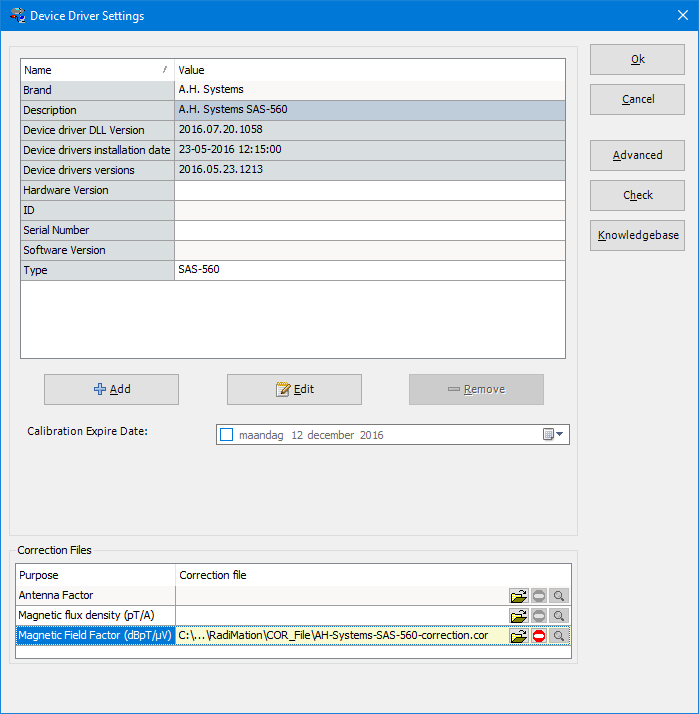The width and height of the screenshot is (699, 714).
Task: Click the Check button
Action: pyautogui.click(x=637, y=195)
